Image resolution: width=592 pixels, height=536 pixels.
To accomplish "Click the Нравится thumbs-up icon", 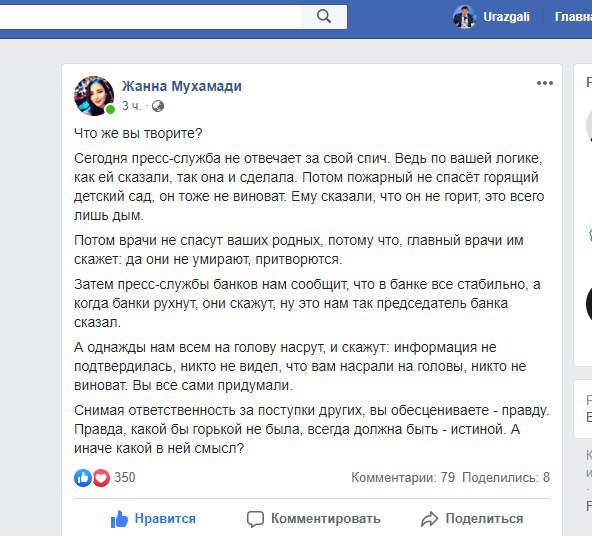I will [119, 519].
